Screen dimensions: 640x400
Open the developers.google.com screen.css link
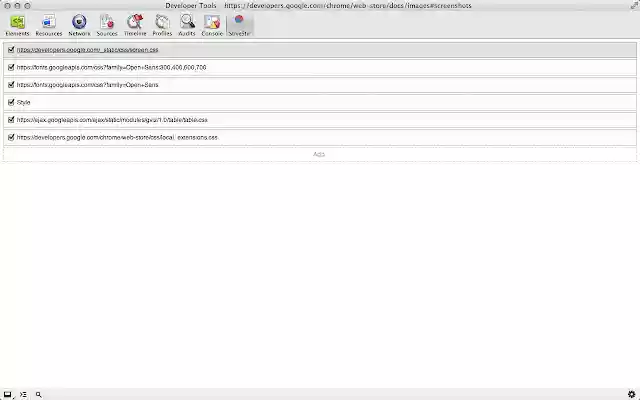click(x=87, y=50)
